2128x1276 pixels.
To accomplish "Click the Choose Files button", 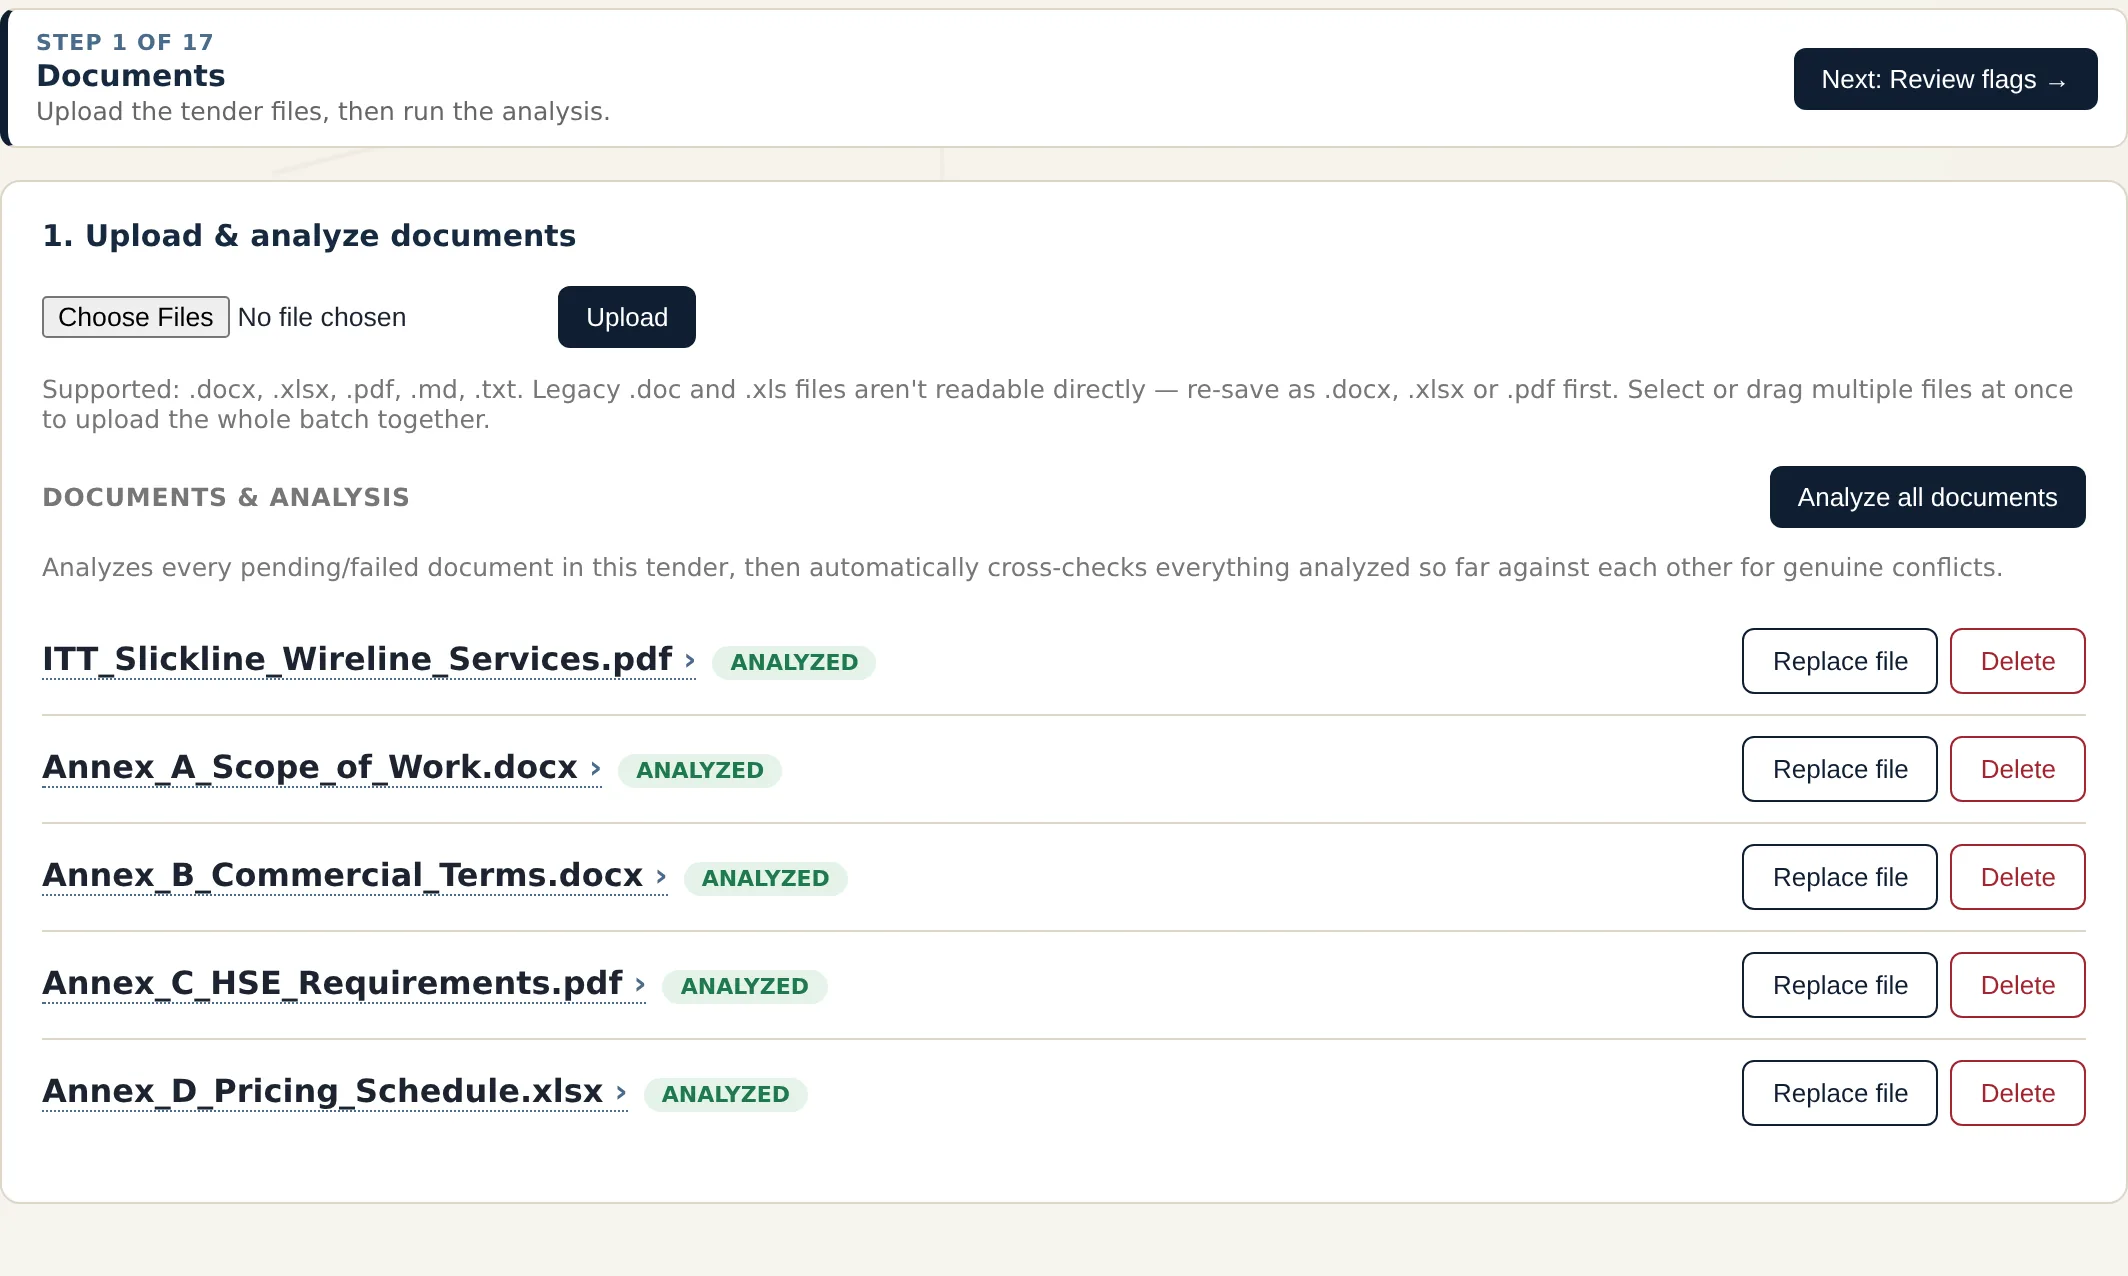I will coord(136,317).
